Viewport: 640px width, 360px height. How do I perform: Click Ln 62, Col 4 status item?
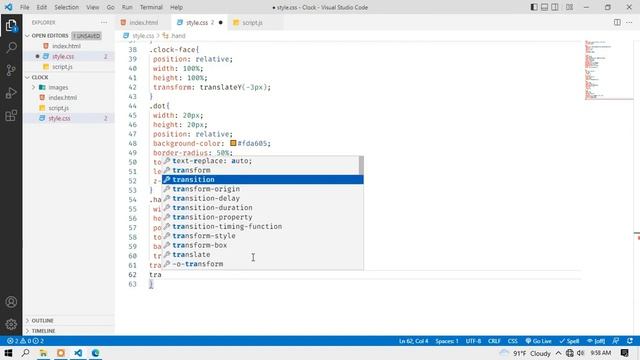click(x=413, y=341)
